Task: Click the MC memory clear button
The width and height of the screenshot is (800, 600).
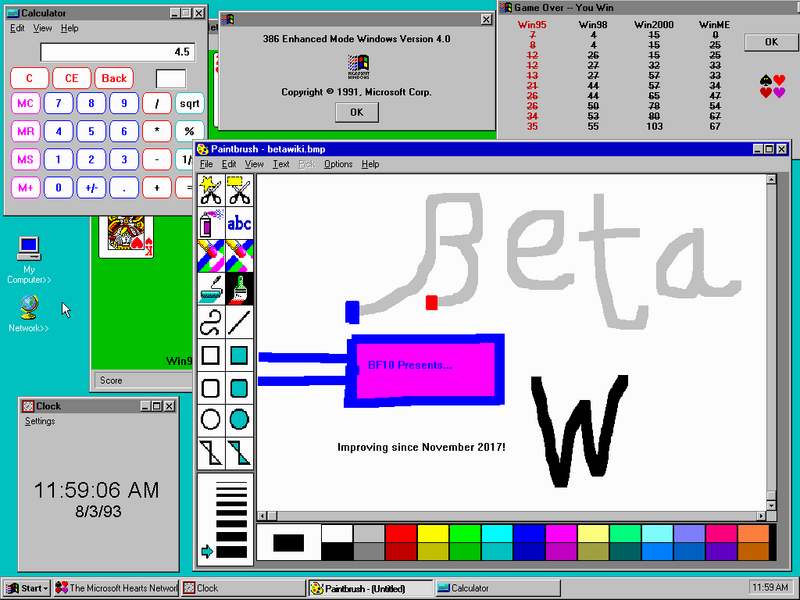Action: (x=26, y=104)
